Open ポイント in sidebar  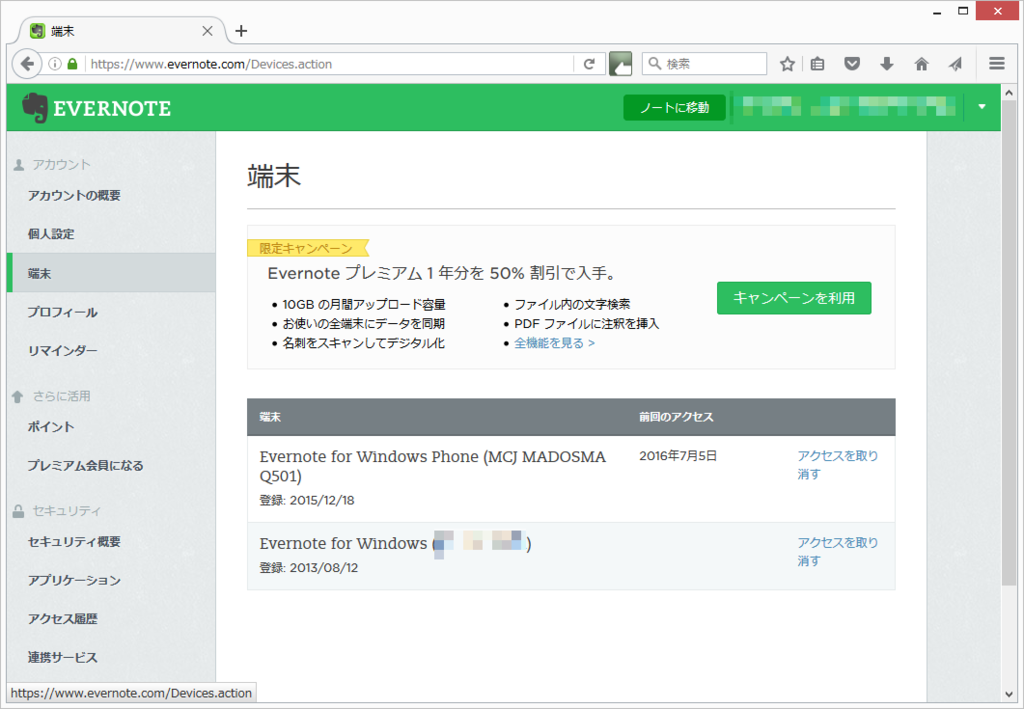(x=51, y=427)
